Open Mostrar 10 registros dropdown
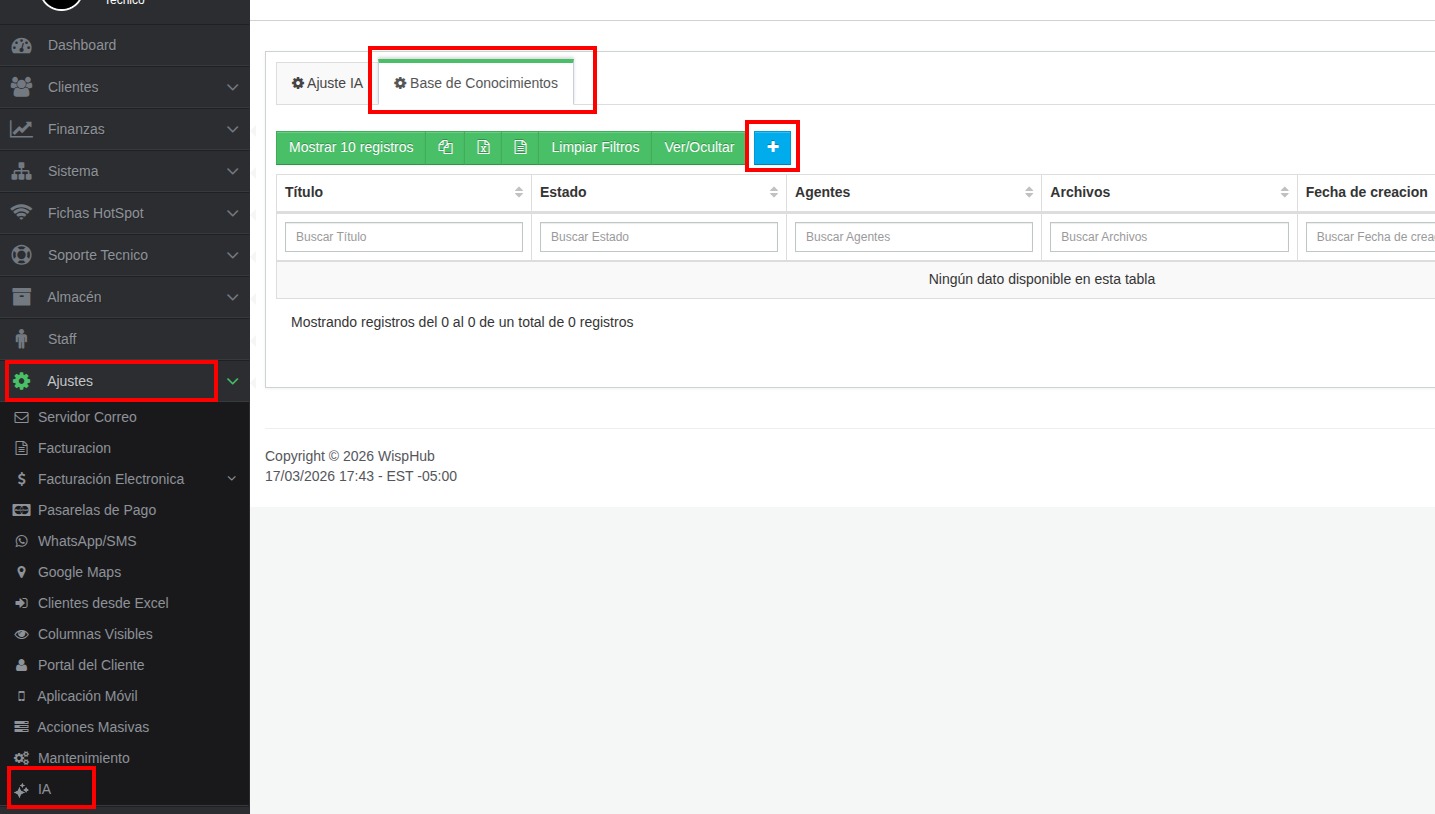The height and width of the screenshot is (814, 1435). 351,147
